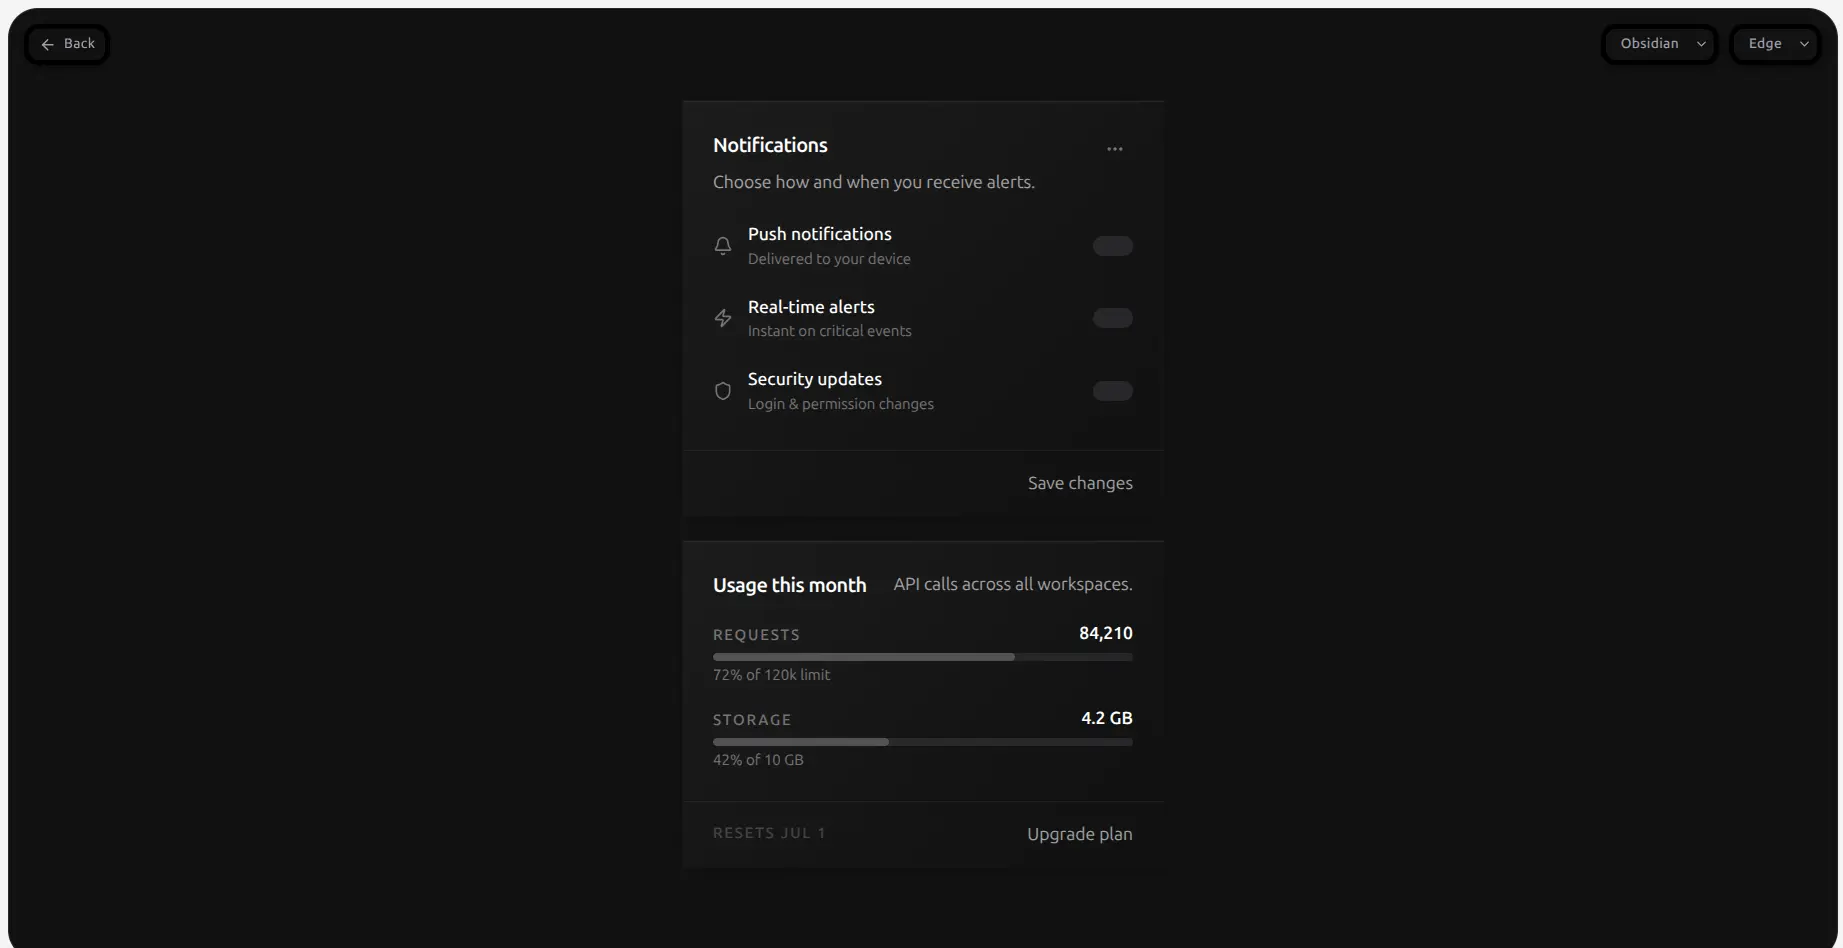Viewport: 1843px width, 948px height.
Task: Click the 'Usage this month' heading
Action: (x=790, y=585)
